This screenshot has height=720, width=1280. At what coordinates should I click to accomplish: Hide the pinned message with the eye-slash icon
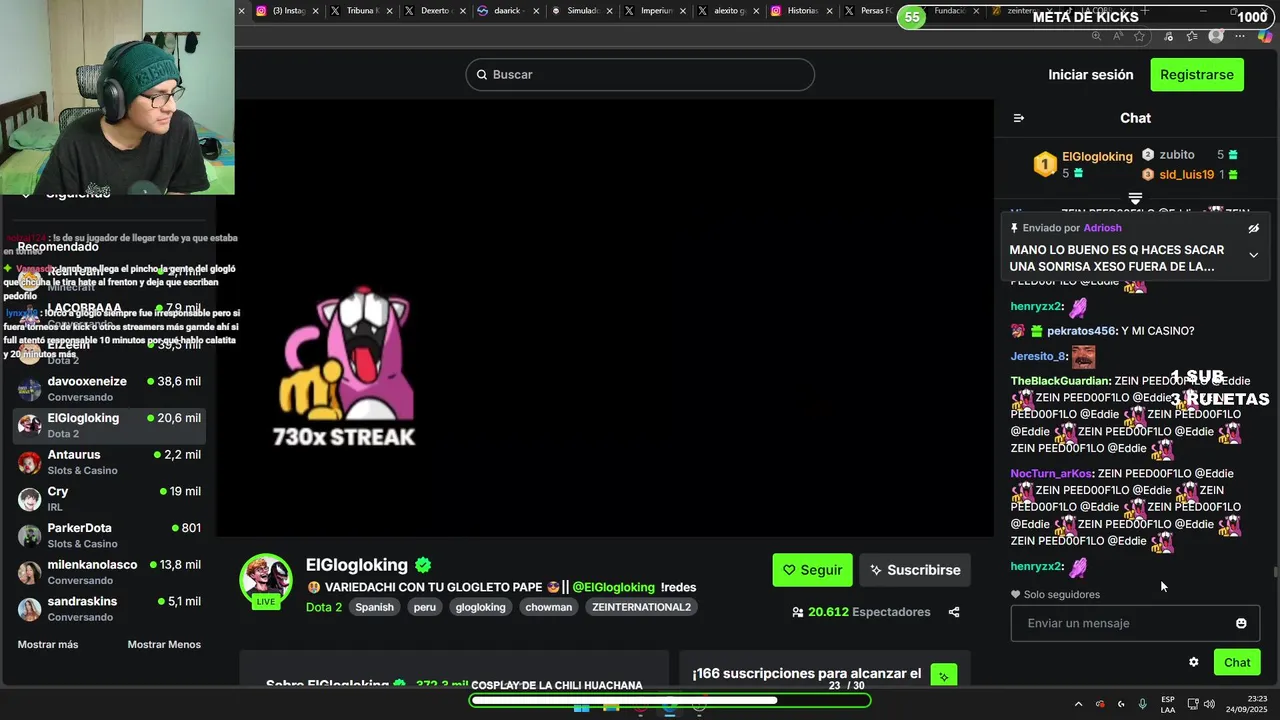coord(1253,228)
